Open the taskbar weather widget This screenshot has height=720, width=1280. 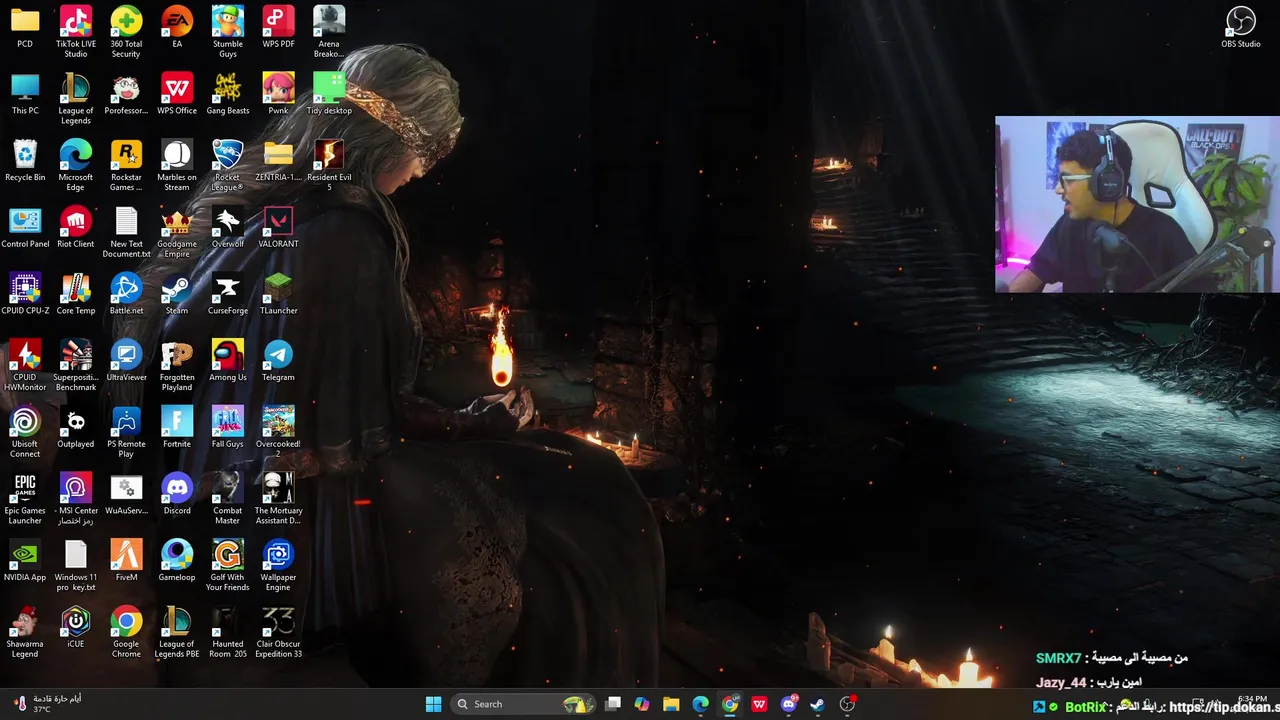(47, 704)
